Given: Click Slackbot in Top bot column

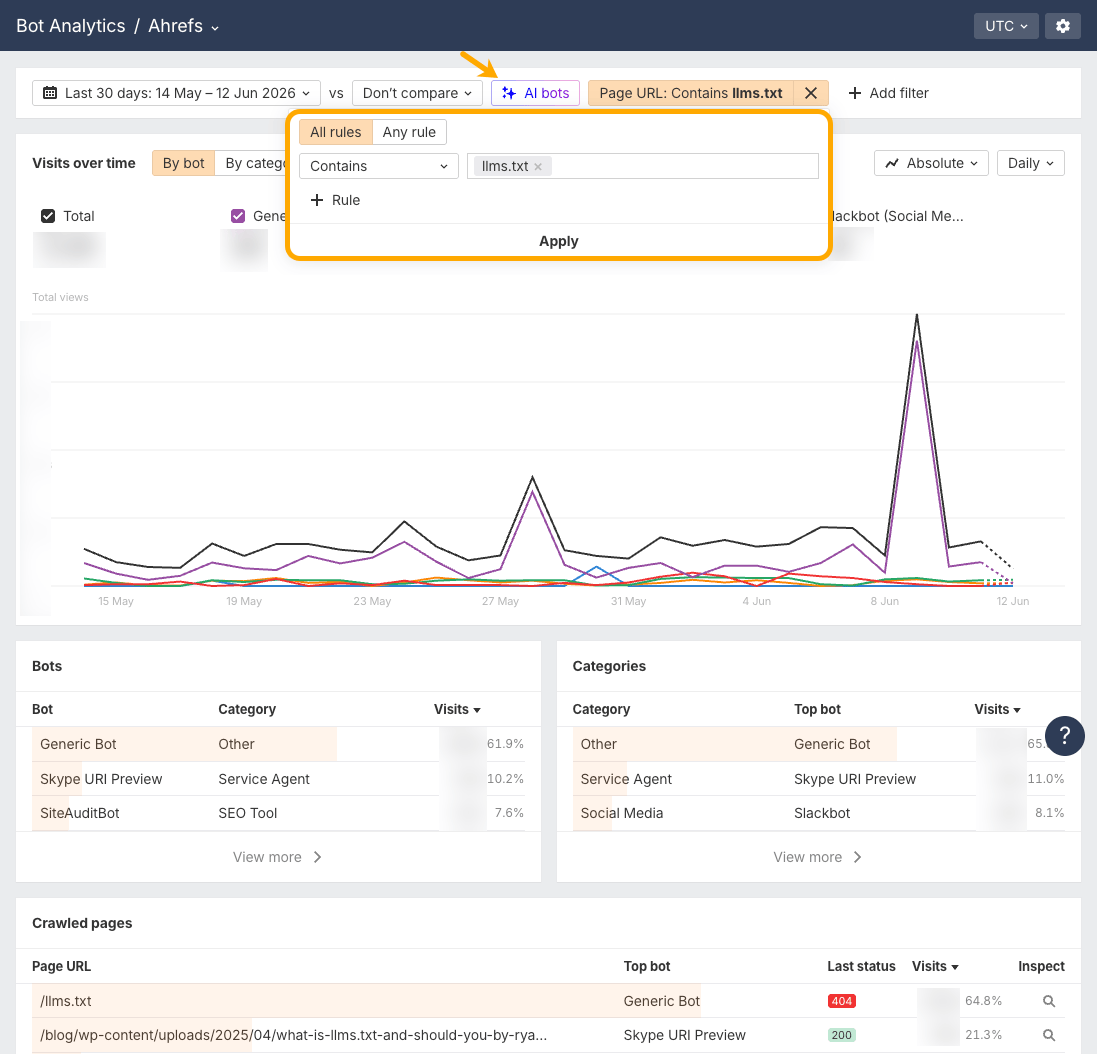Looking at the screenshot, I should coord(821,813).
